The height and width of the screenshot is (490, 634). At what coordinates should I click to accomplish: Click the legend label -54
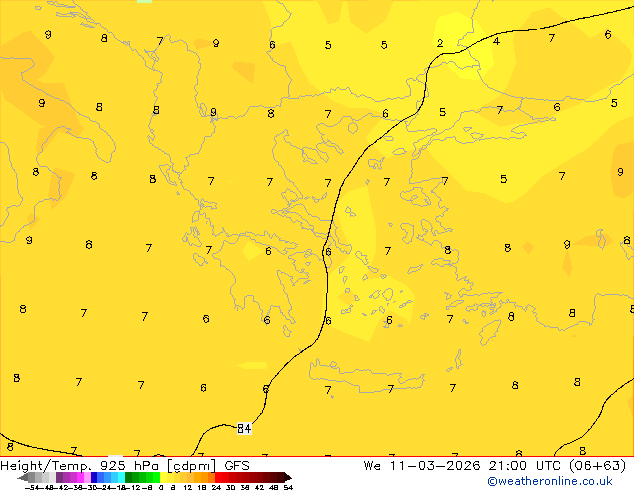pyautogui.click(x=32, y=487)
